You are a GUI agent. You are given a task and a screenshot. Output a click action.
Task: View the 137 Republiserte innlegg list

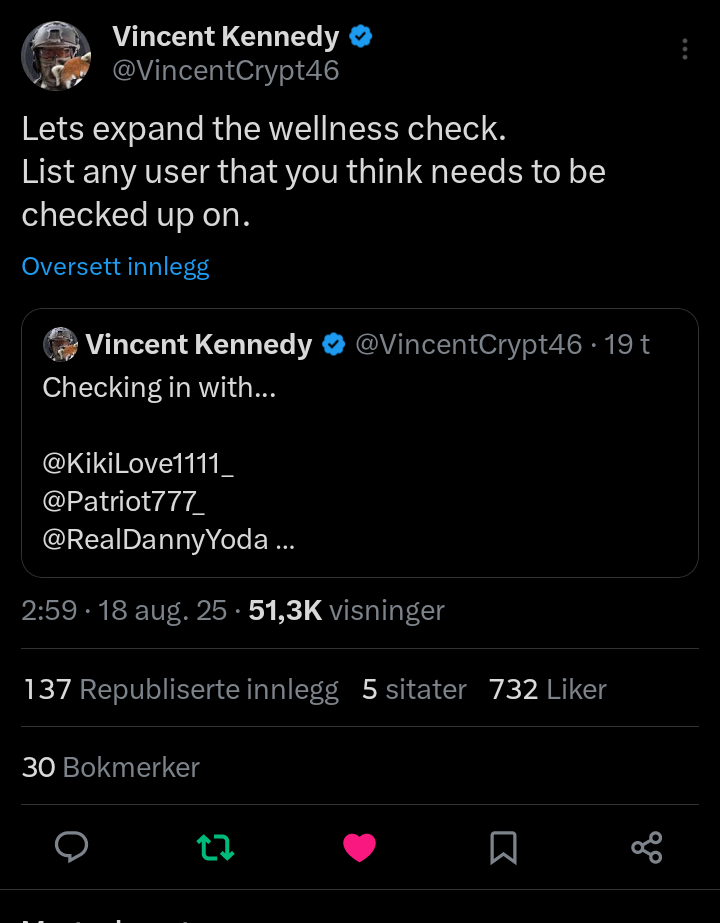180,689
